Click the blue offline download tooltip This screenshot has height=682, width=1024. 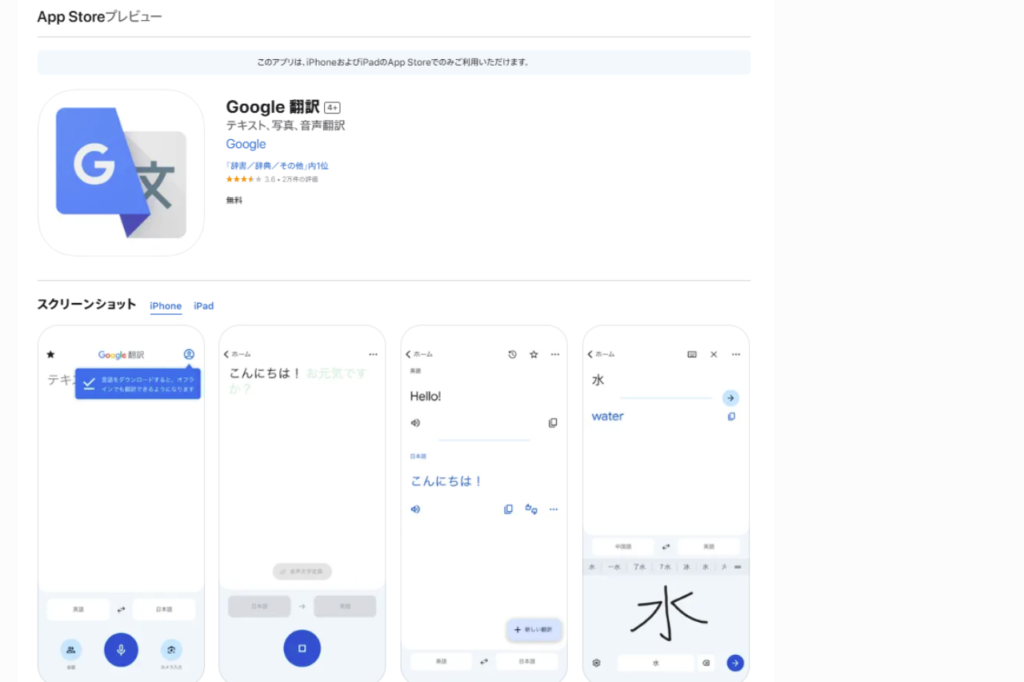click(138, 384)
